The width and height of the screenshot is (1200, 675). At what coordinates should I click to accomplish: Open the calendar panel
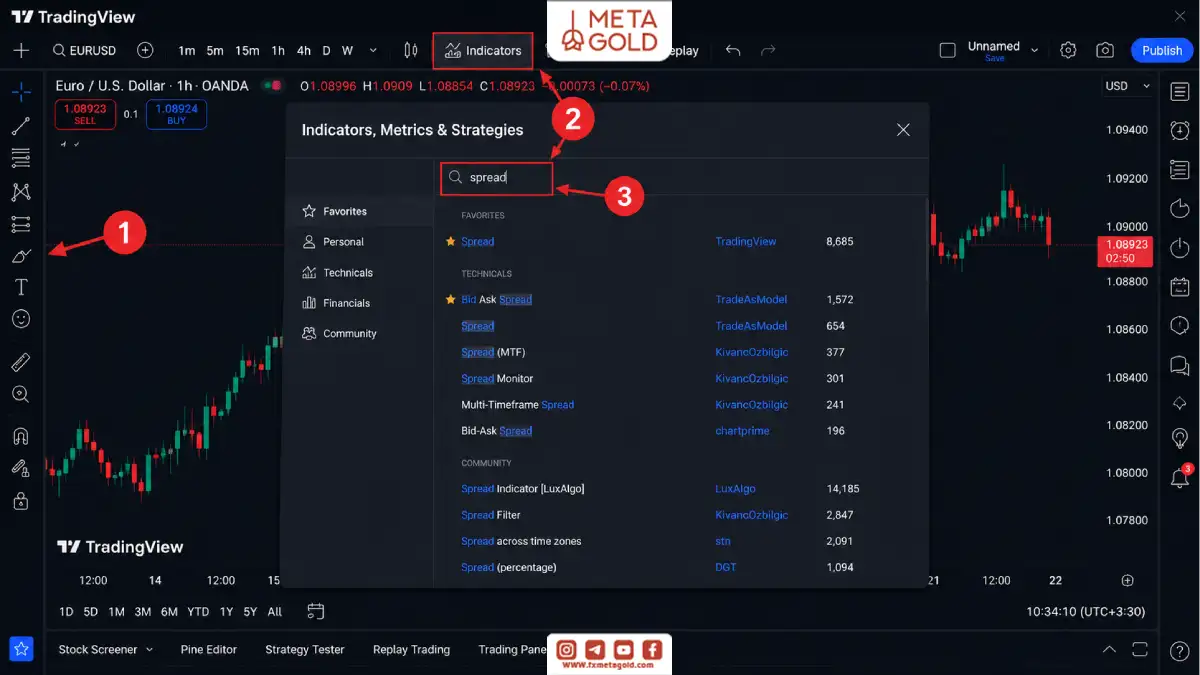tap(1179, 286)
